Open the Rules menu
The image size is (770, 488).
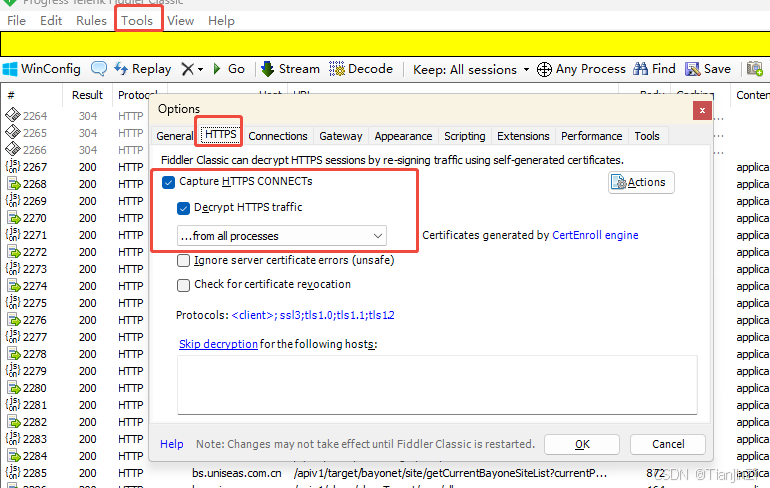[x=91, y=21]
